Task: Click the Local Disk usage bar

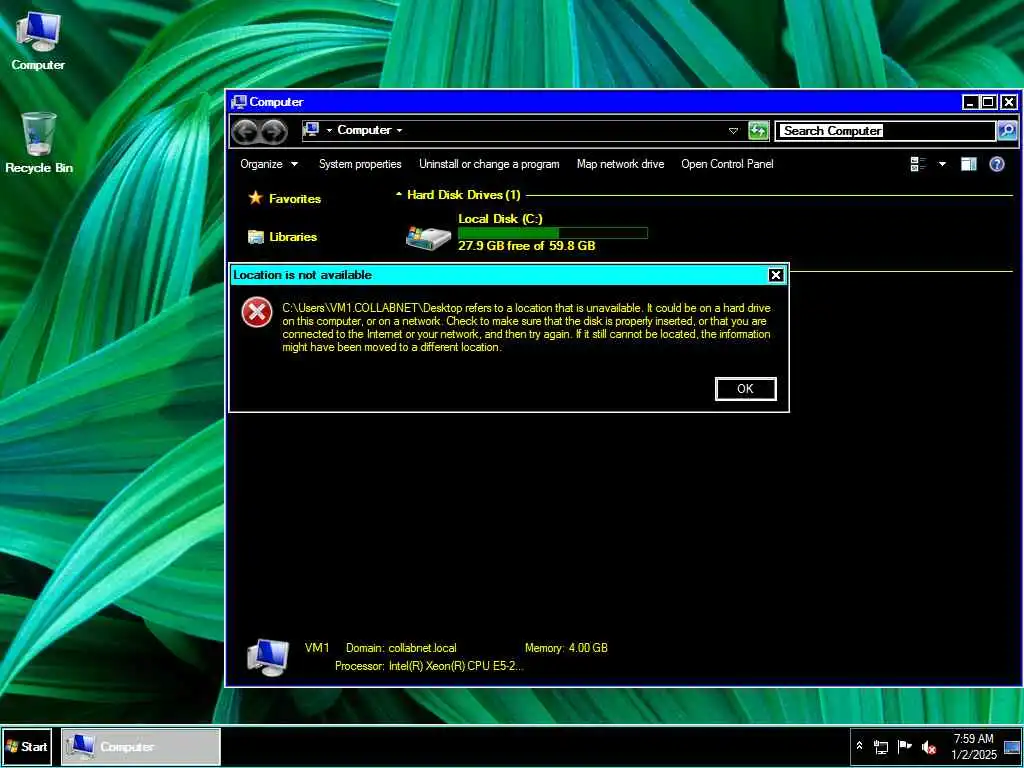Action: point(552,232)
